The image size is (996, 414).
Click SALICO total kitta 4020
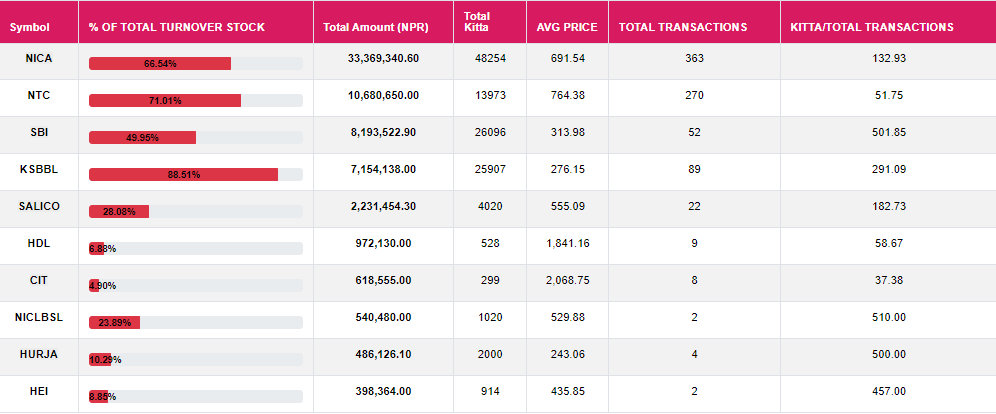tap(490, 206)
